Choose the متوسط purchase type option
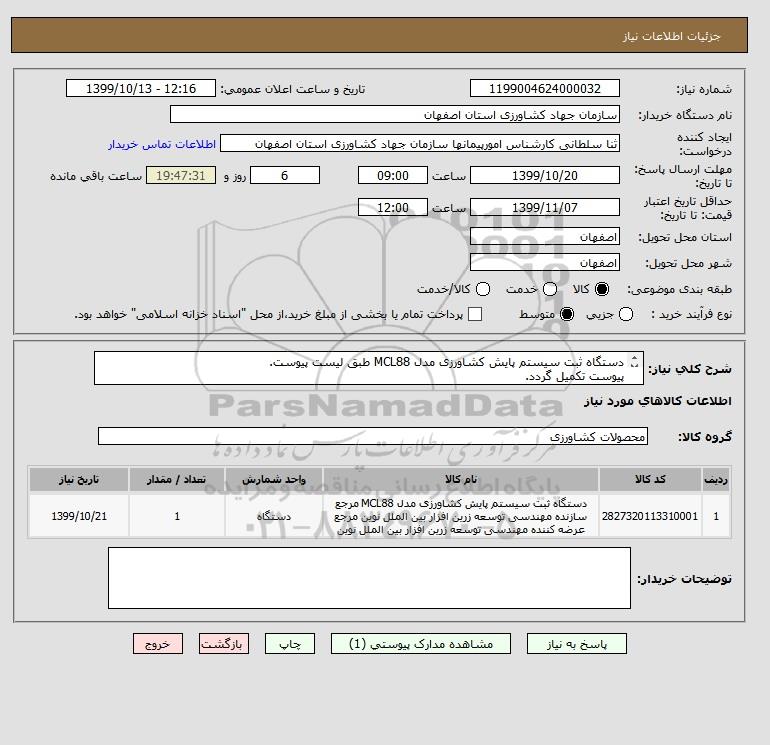The image size is (770, 745). (567, 314)
